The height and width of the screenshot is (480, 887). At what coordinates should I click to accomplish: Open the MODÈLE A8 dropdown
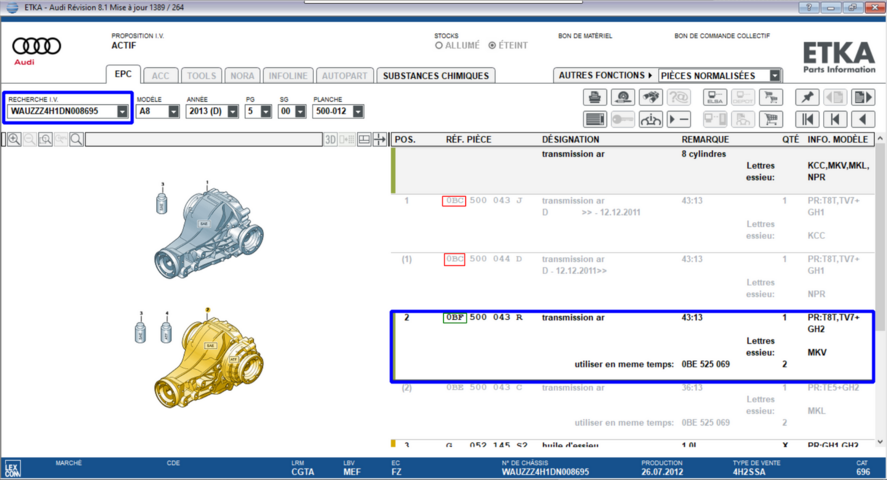(x=173, y=111)
